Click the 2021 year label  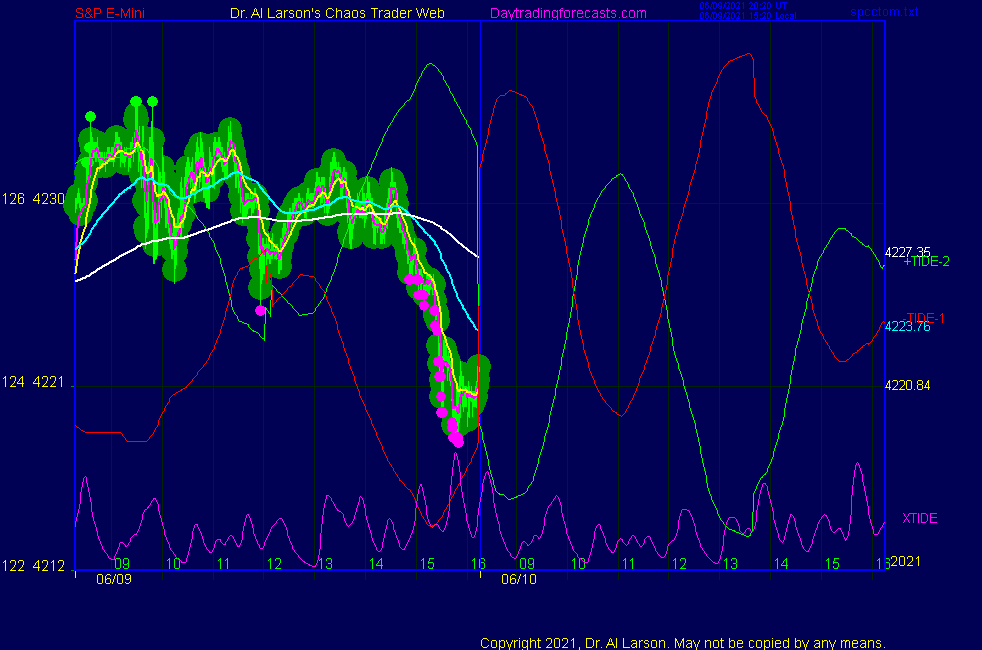point(906,561)
